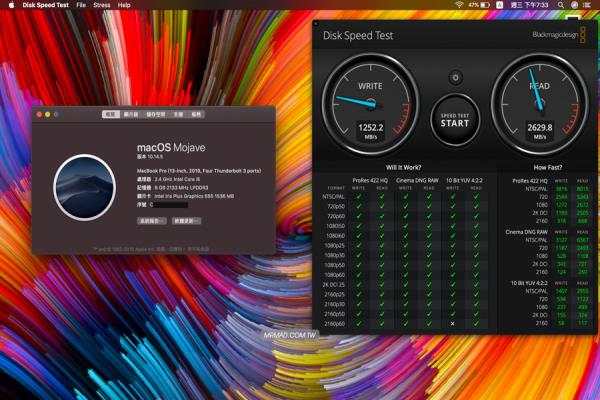Screen dimensions: 600x400
Task: Click the 720p50 row label
Action: coord(336,207)
